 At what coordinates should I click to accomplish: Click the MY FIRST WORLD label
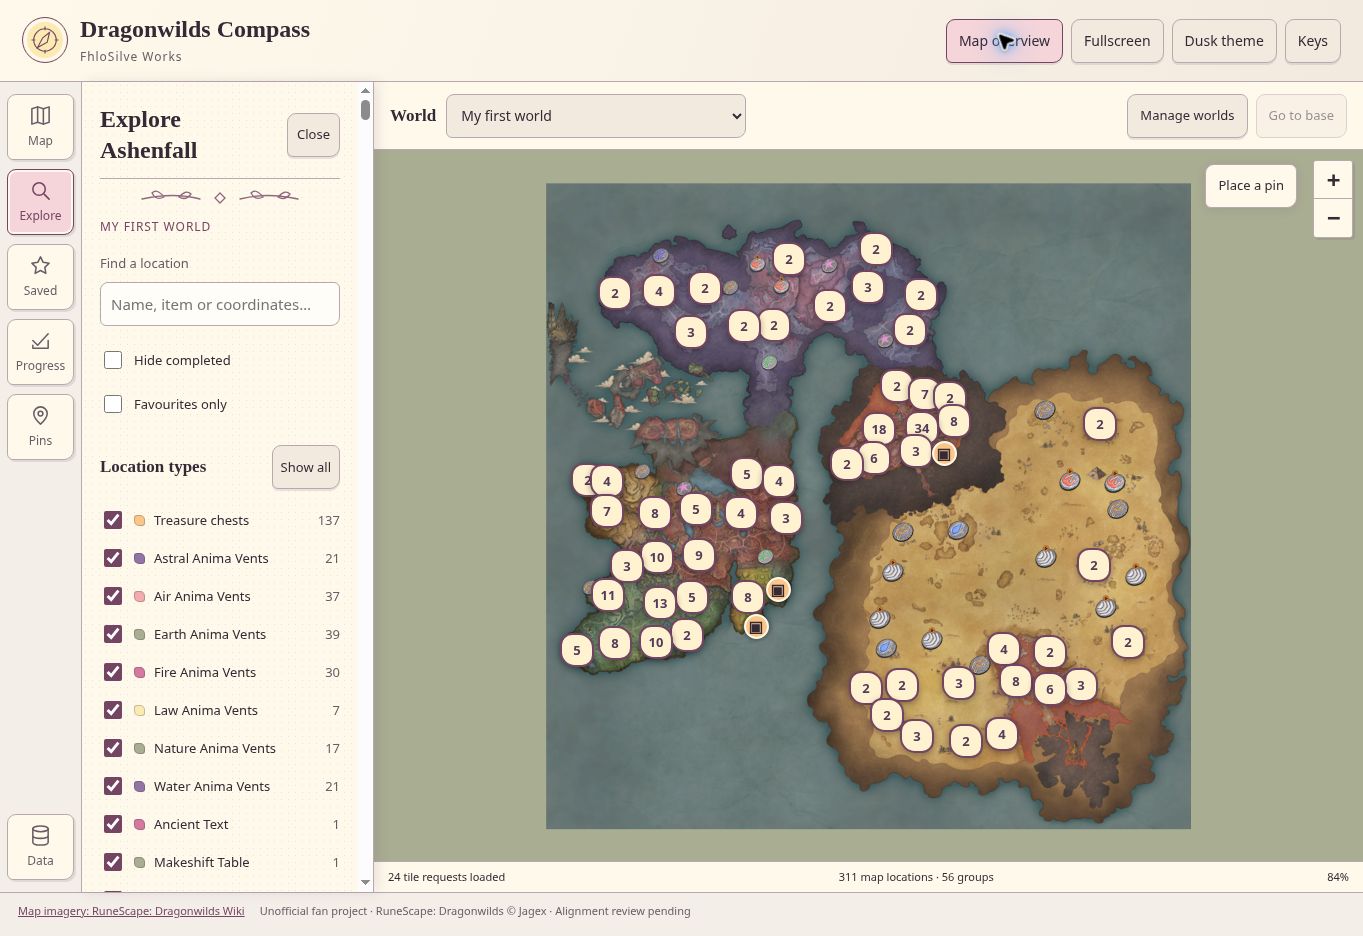coord(155,227)
